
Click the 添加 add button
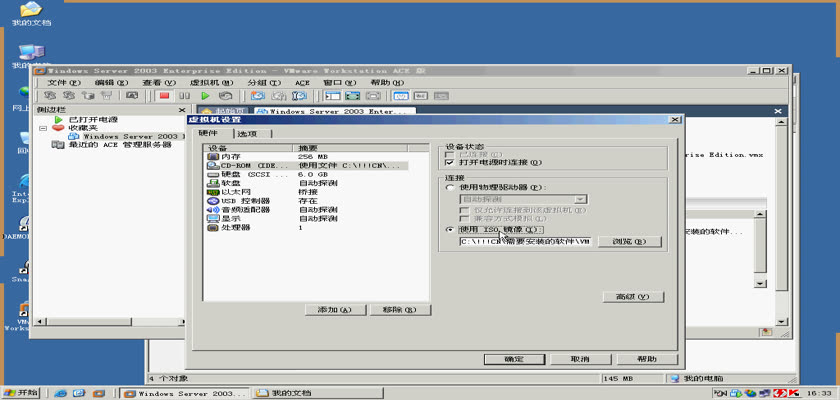[x=335, y=310]
